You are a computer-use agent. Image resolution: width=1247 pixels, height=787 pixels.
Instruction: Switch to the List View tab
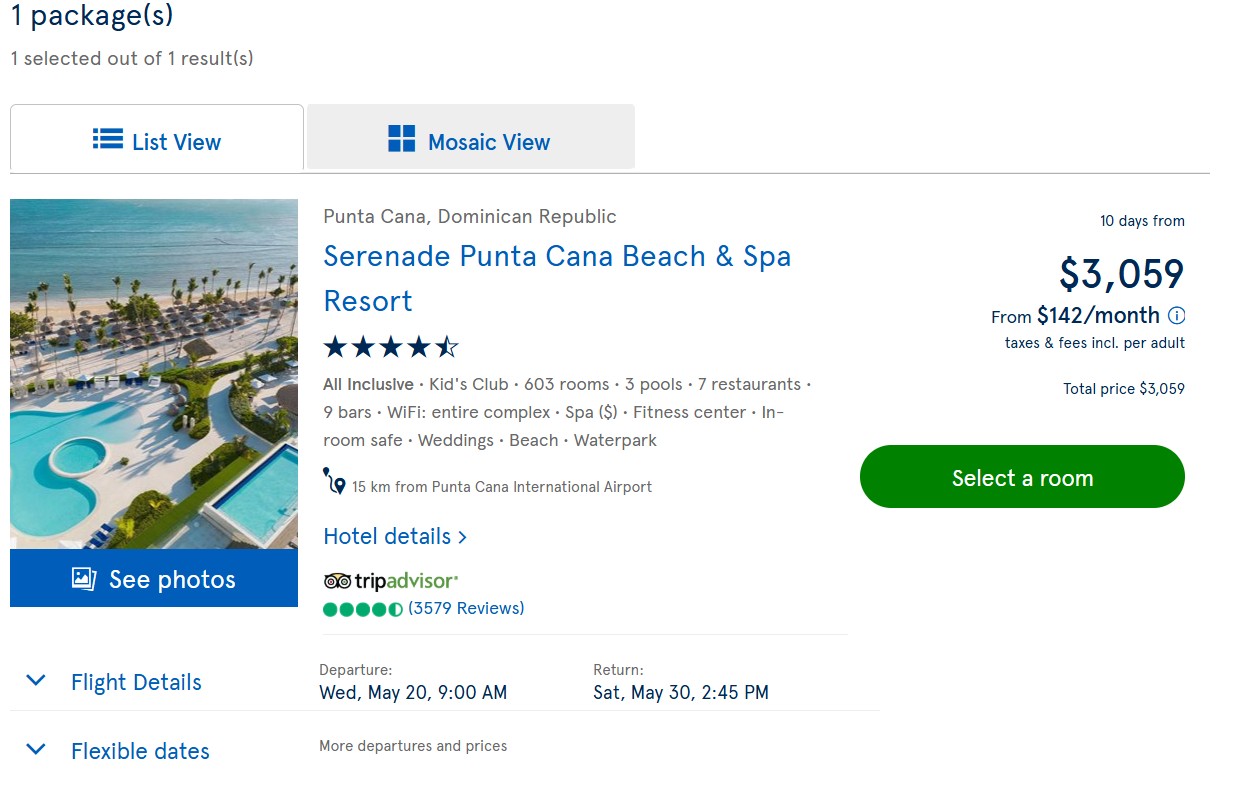point(157,140)
